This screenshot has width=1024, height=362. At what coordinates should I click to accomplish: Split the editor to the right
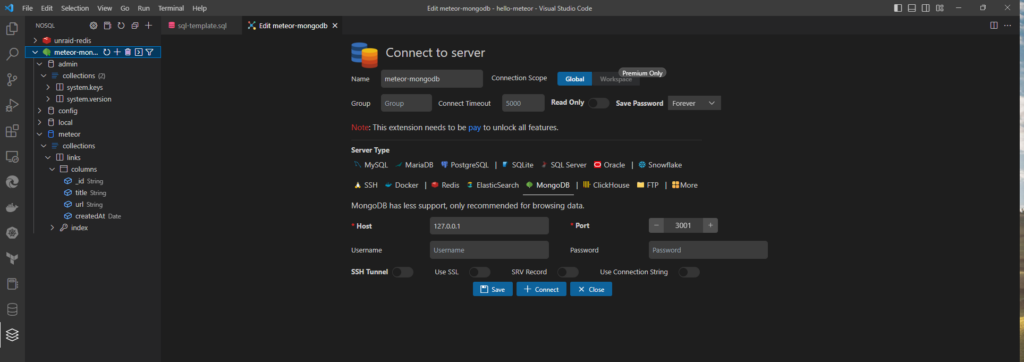(x=993, y=25)
